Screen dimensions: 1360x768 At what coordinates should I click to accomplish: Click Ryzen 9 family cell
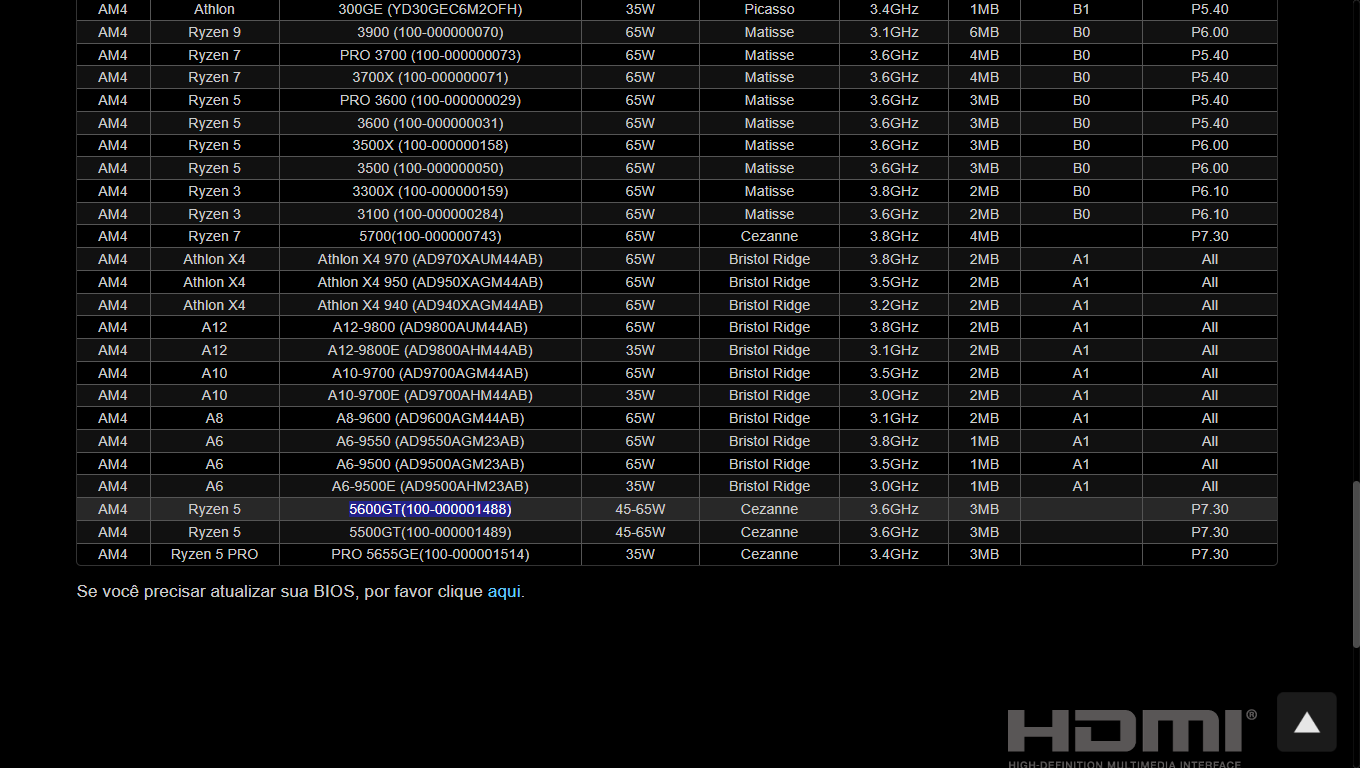coord(215,32)
